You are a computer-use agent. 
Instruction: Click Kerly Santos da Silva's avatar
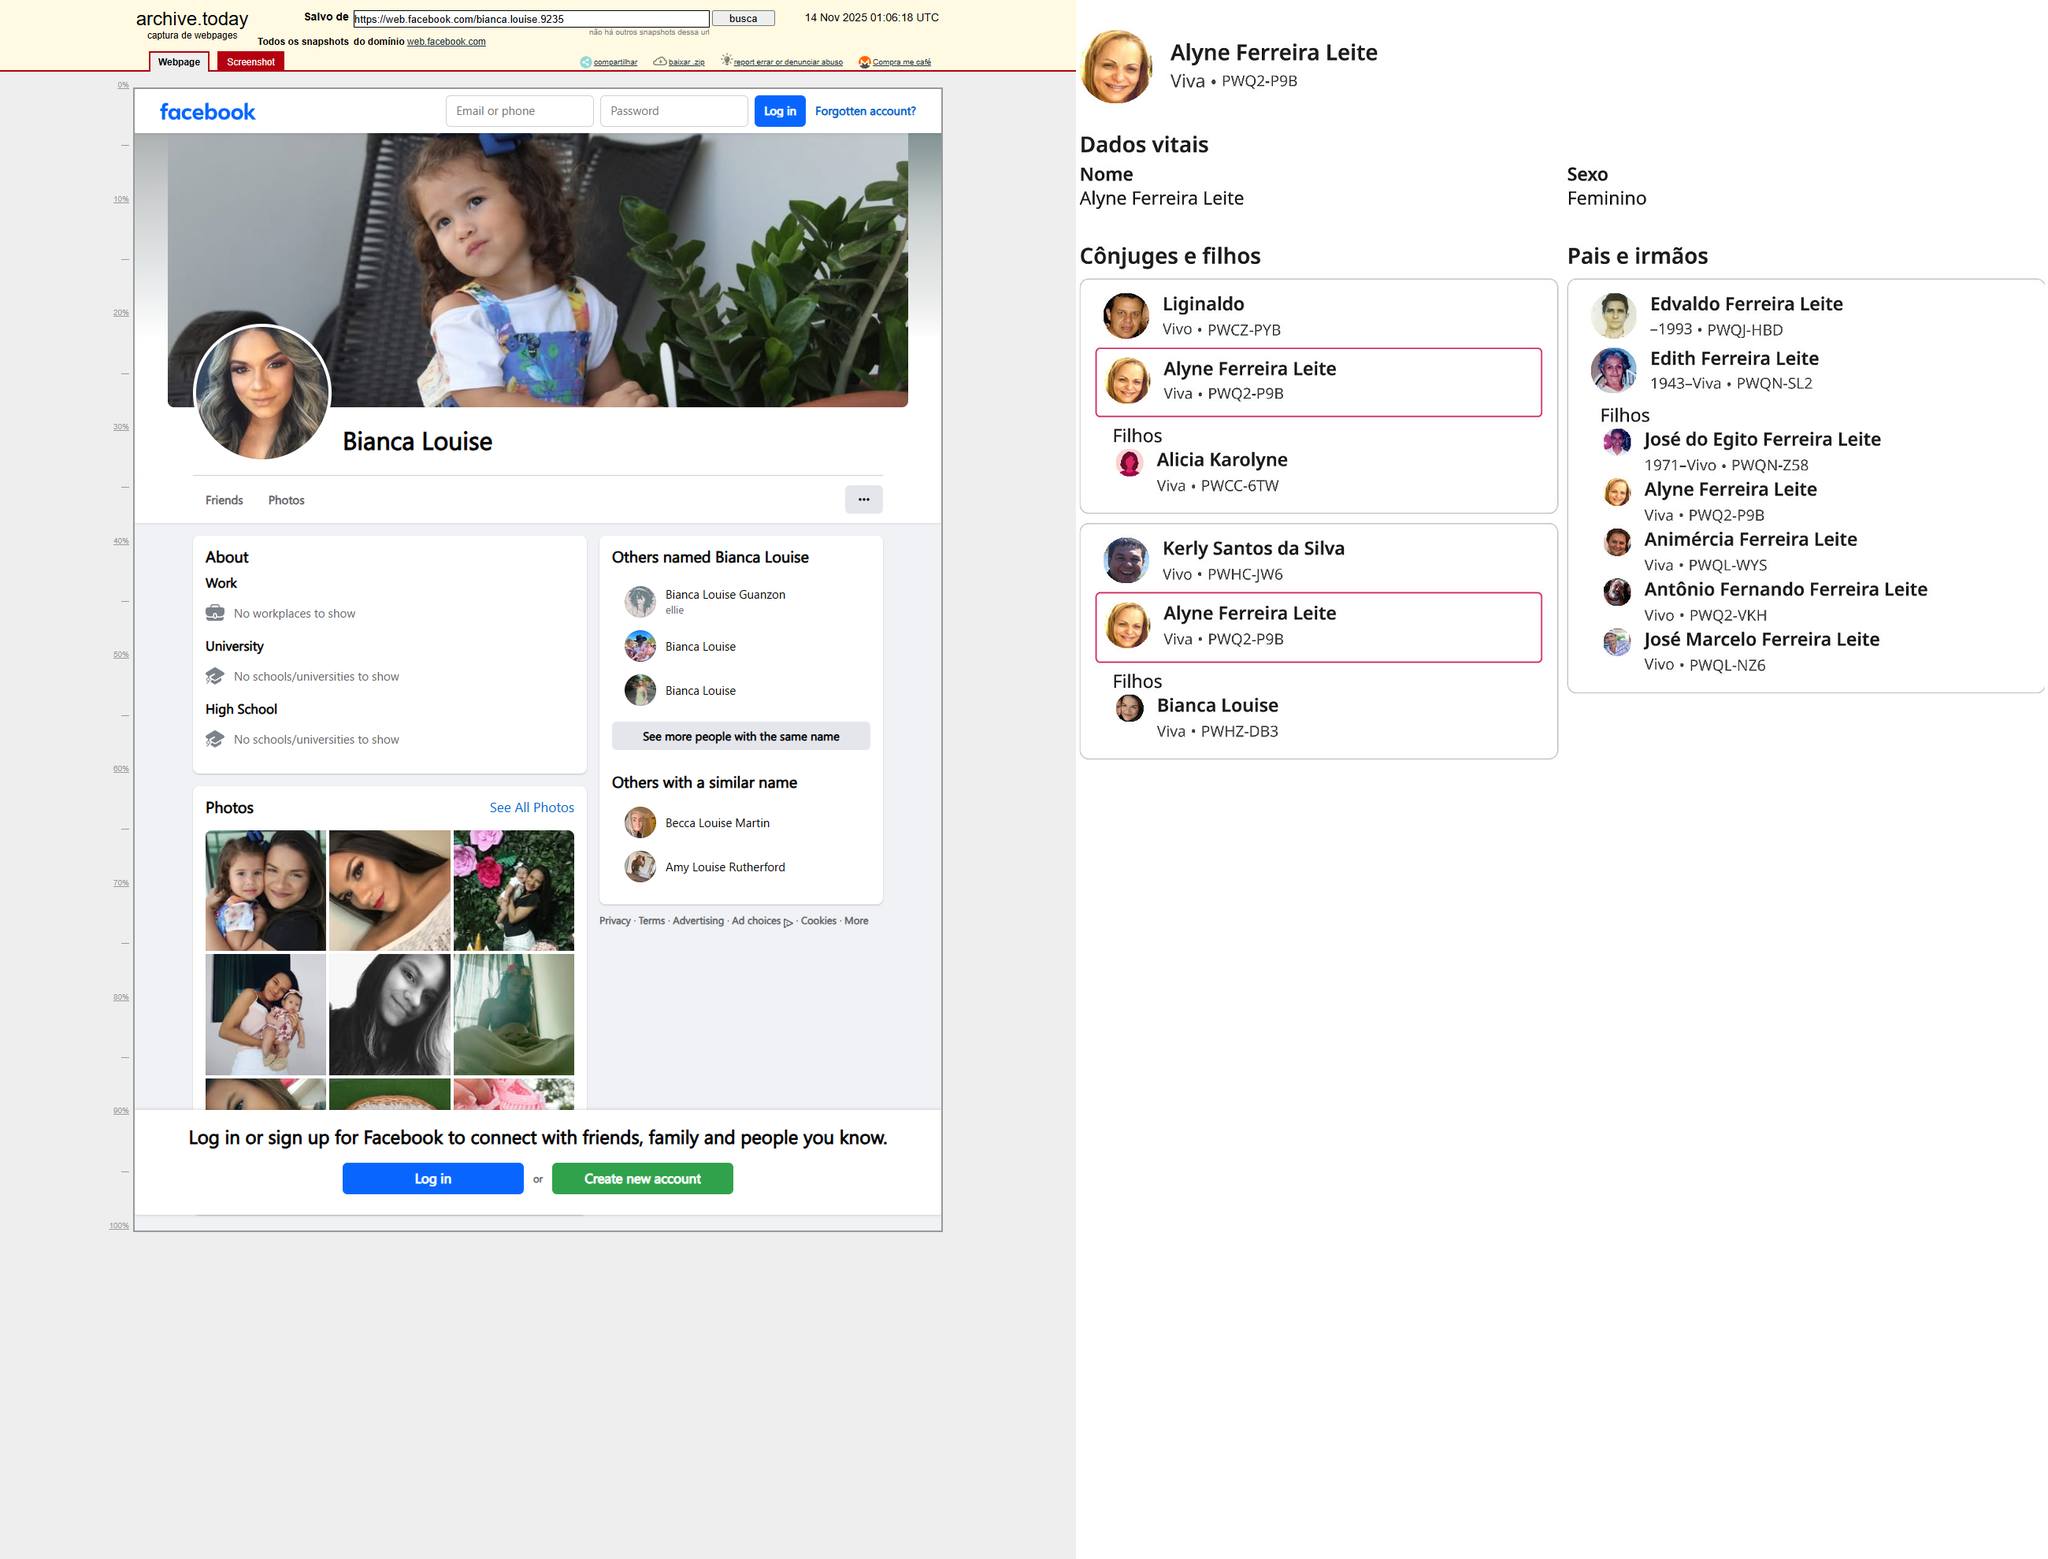1126,560
